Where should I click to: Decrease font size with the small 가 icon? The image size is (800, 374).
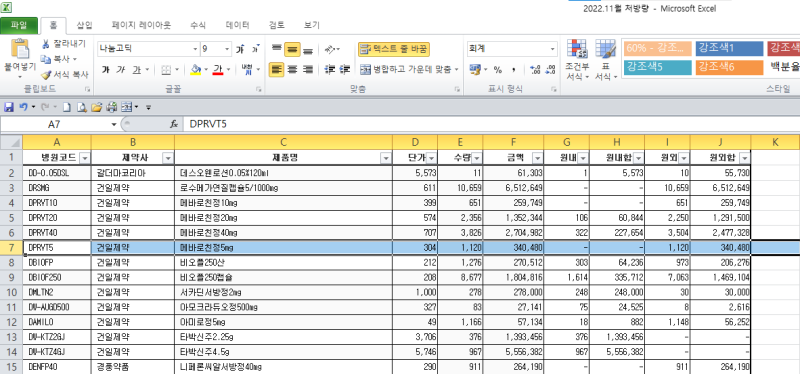255,49
